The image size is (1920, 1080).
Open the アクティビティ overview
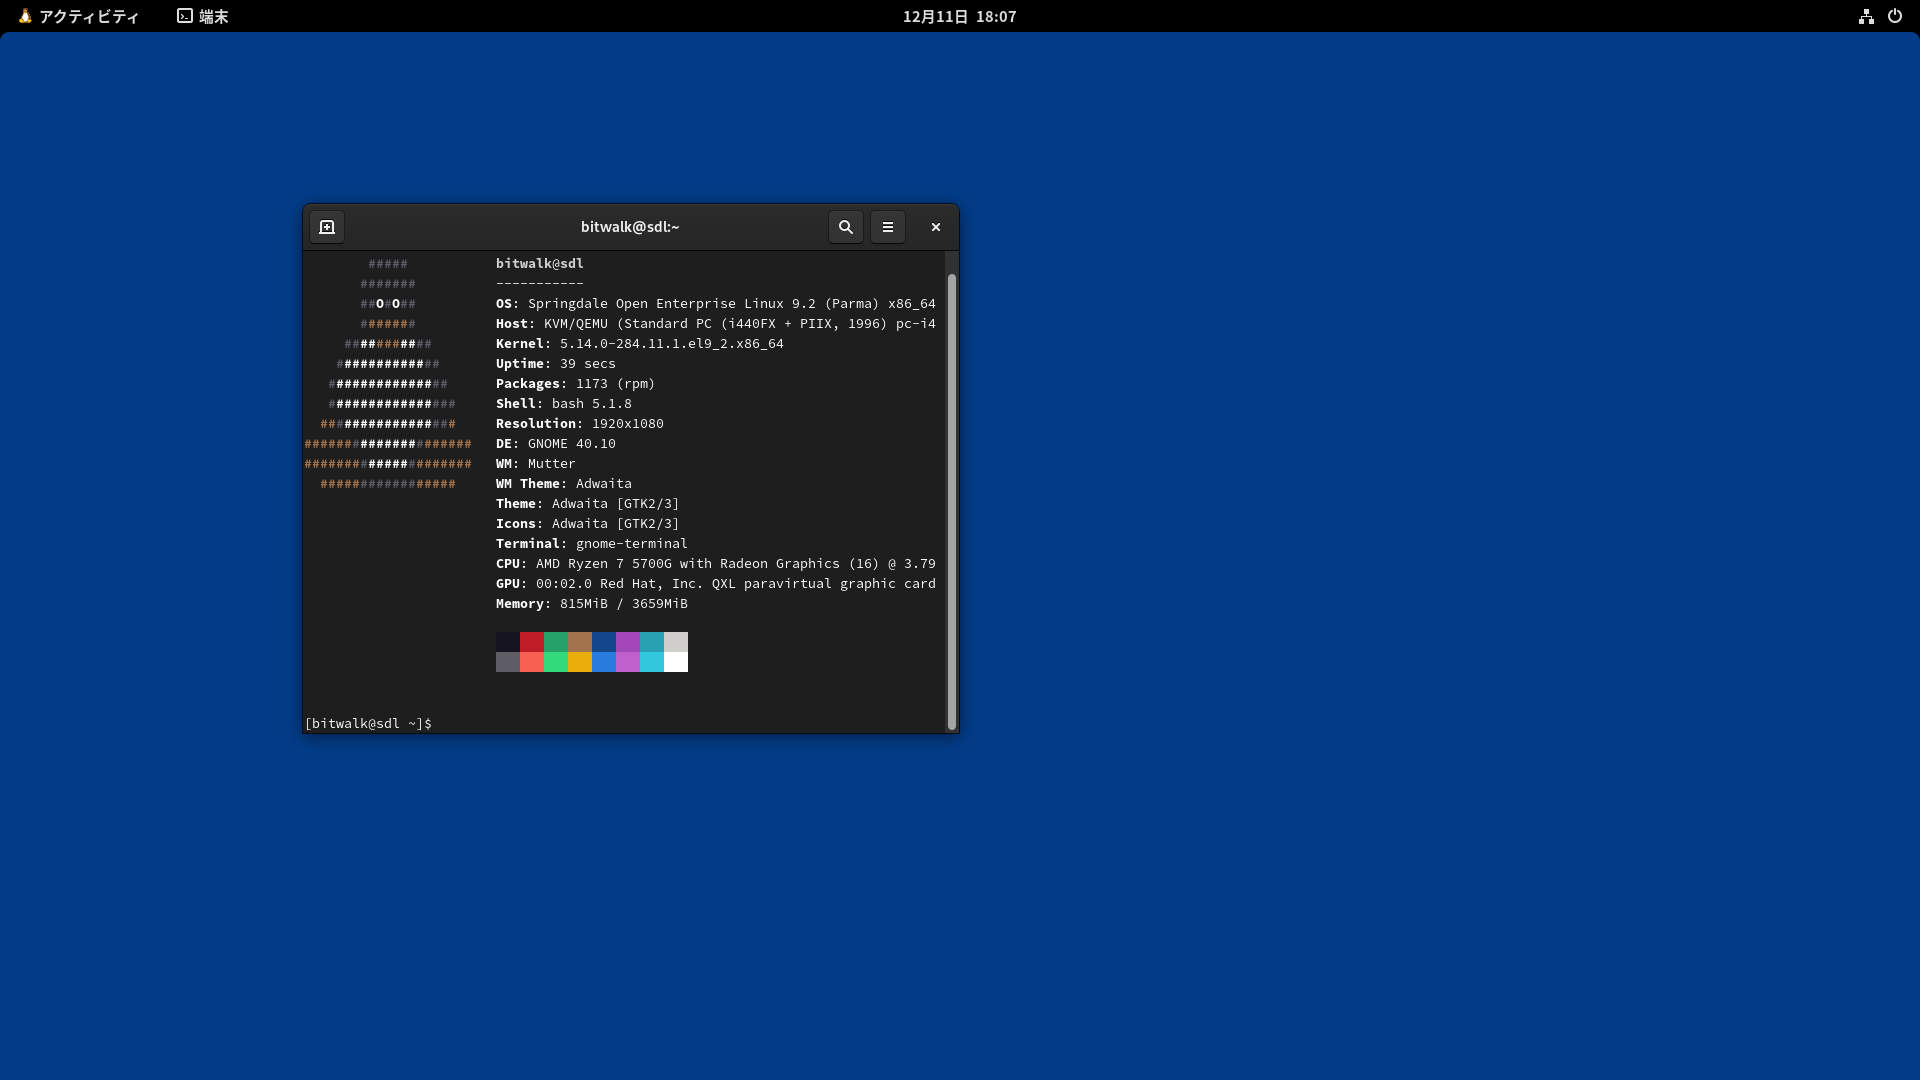88,16
